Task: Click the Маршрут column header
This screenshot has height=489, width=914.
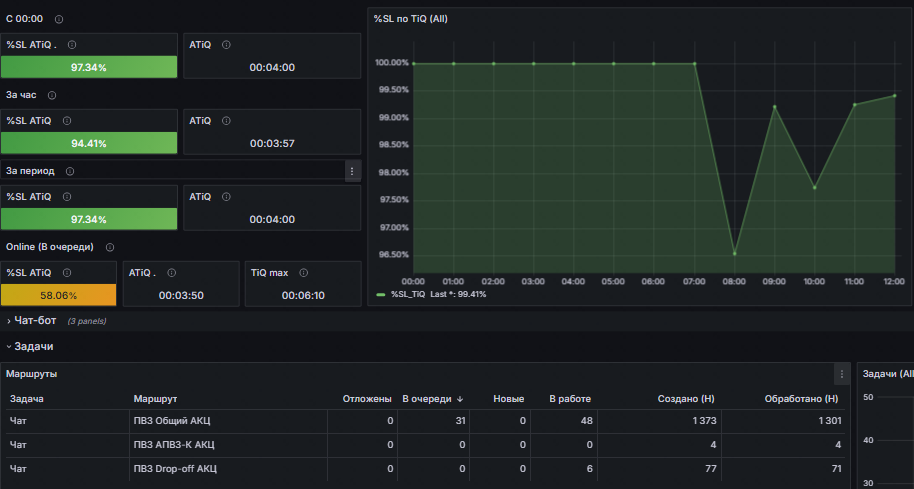Action: tap(155, 399)
